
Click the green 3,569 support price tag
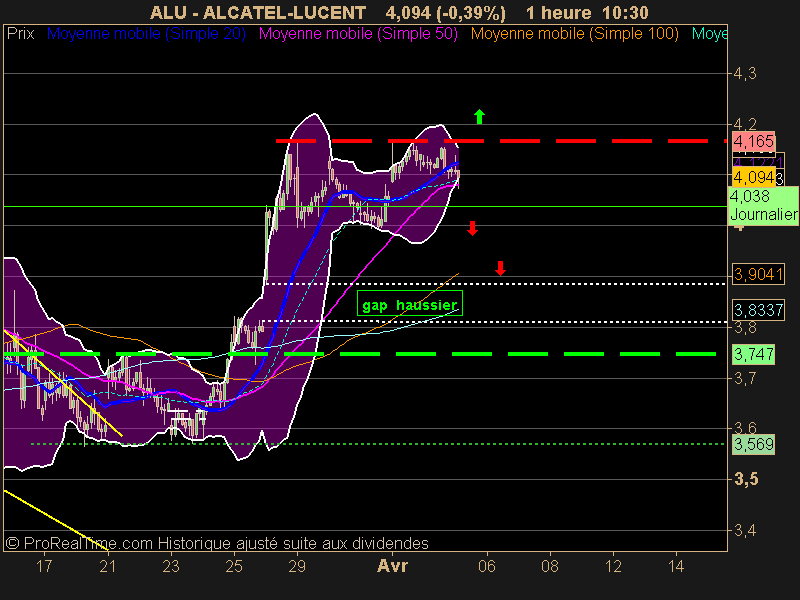[754, 444]
